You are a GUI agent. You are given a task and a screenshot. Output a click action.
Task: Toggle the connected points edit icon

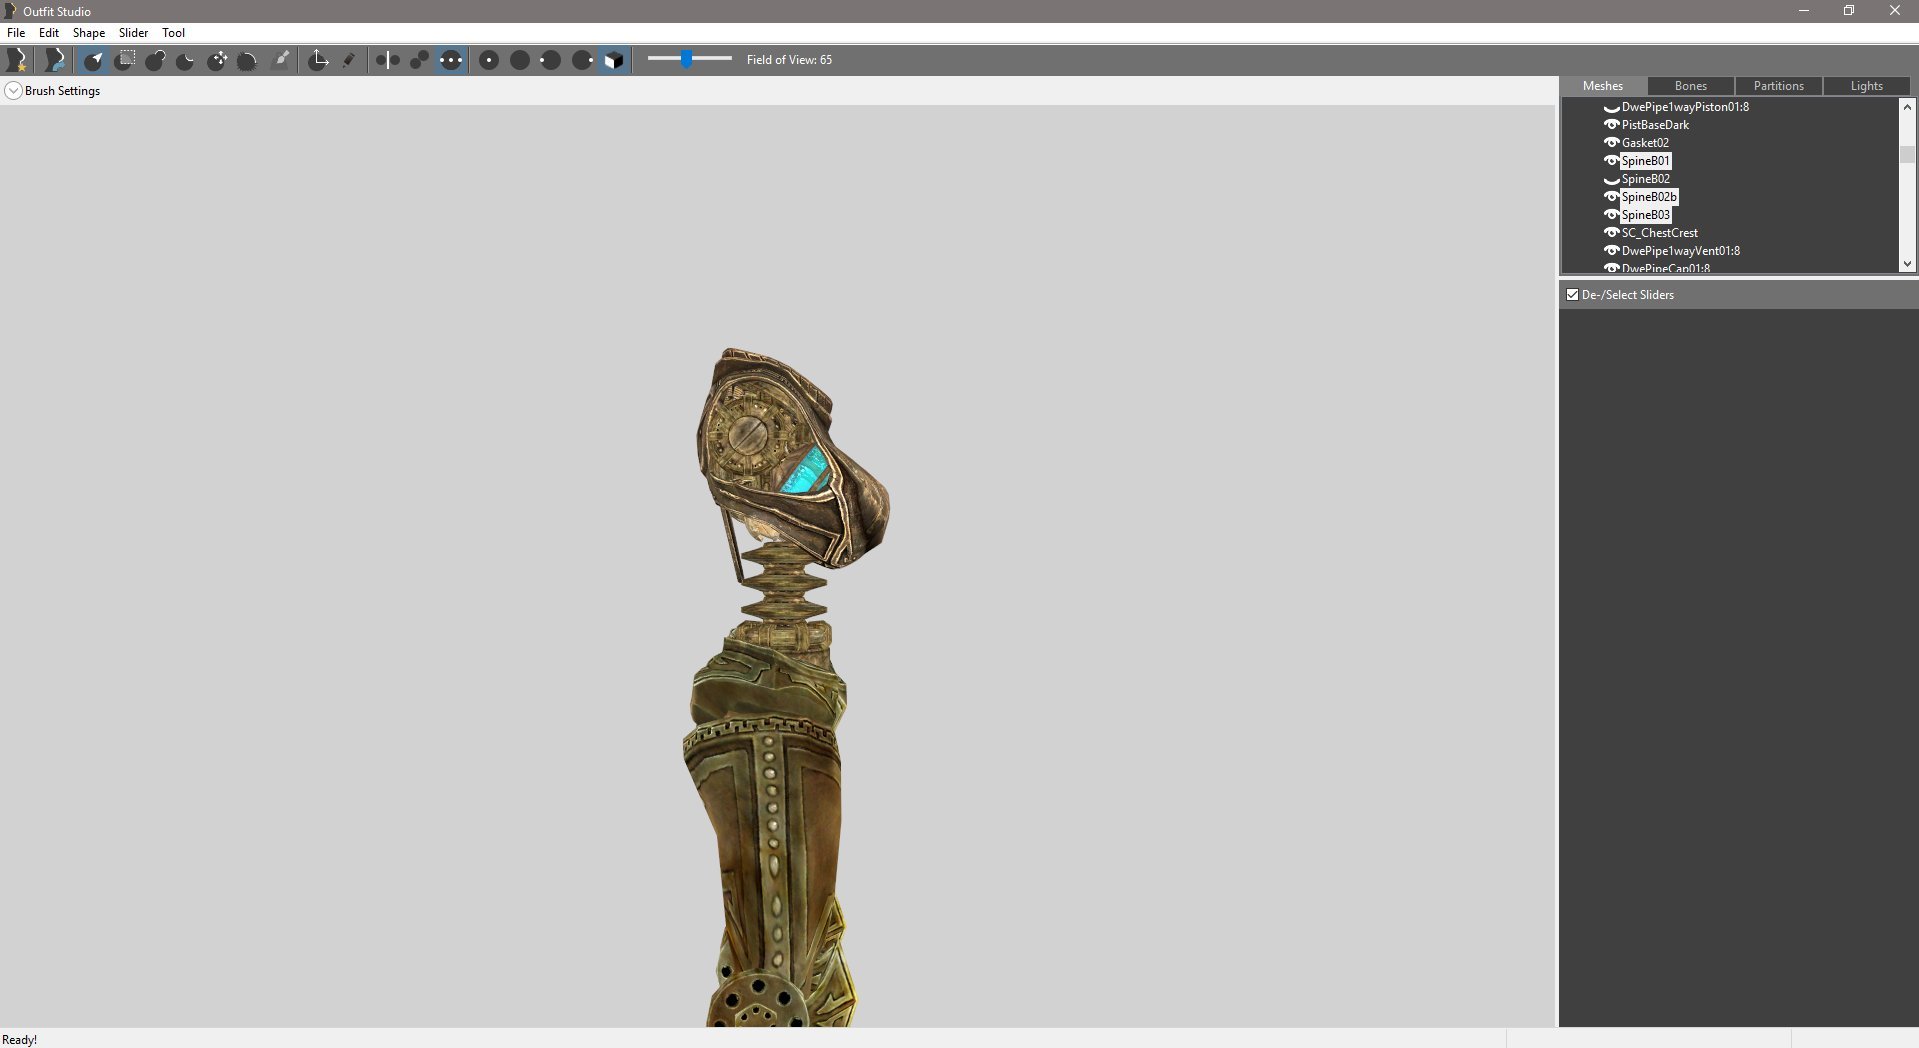420,60
